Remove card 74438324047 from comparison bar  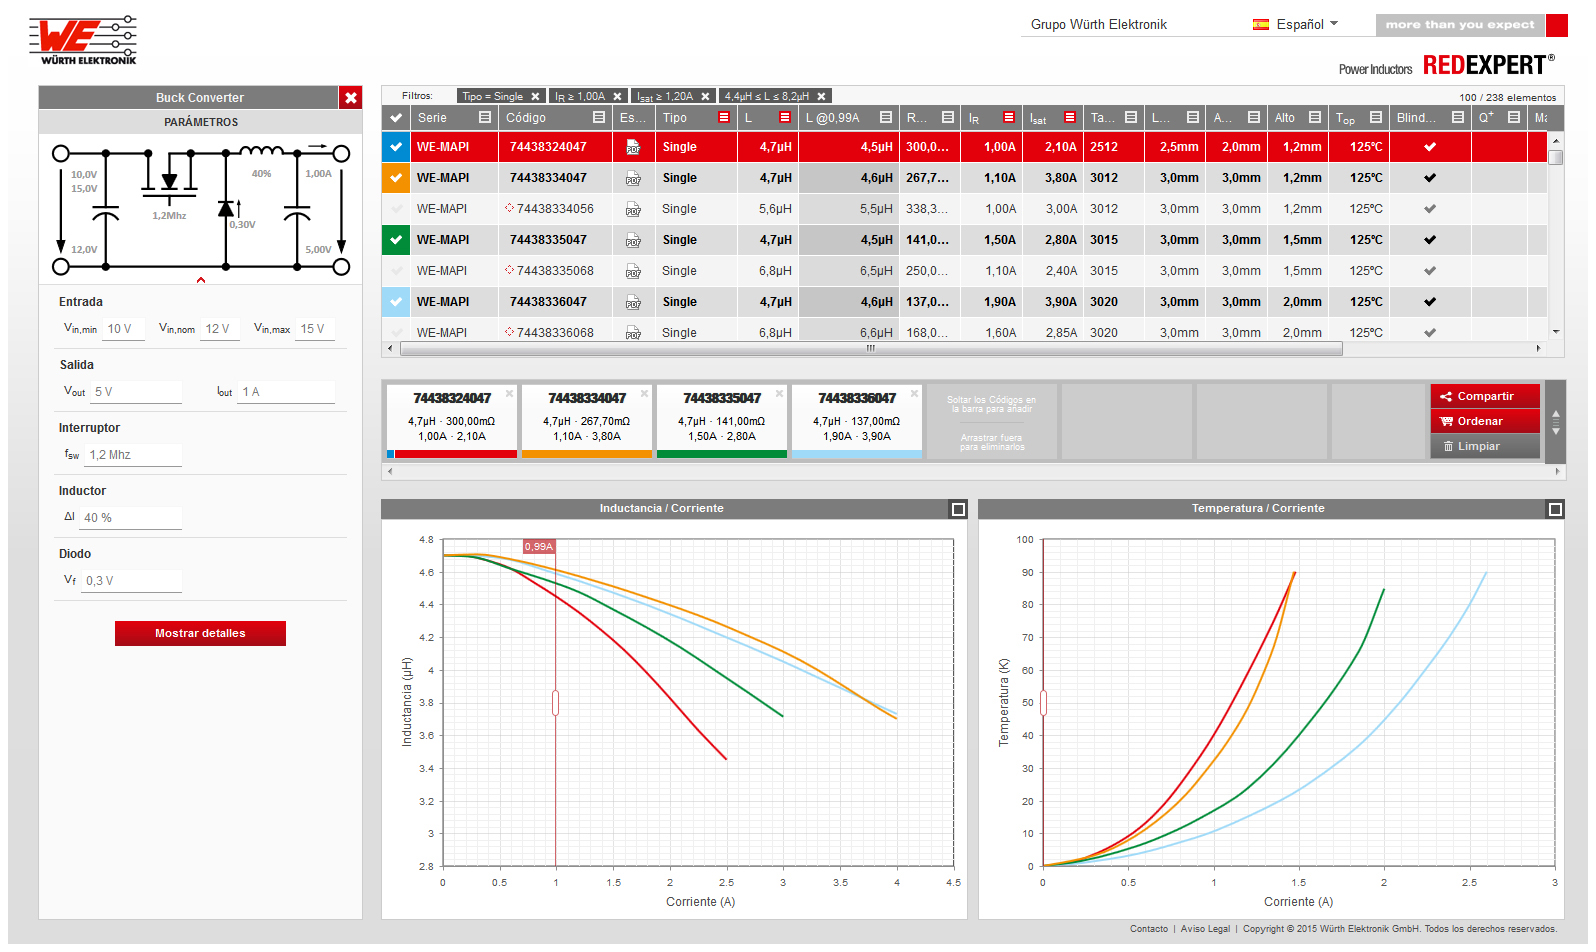click(509, 393)
